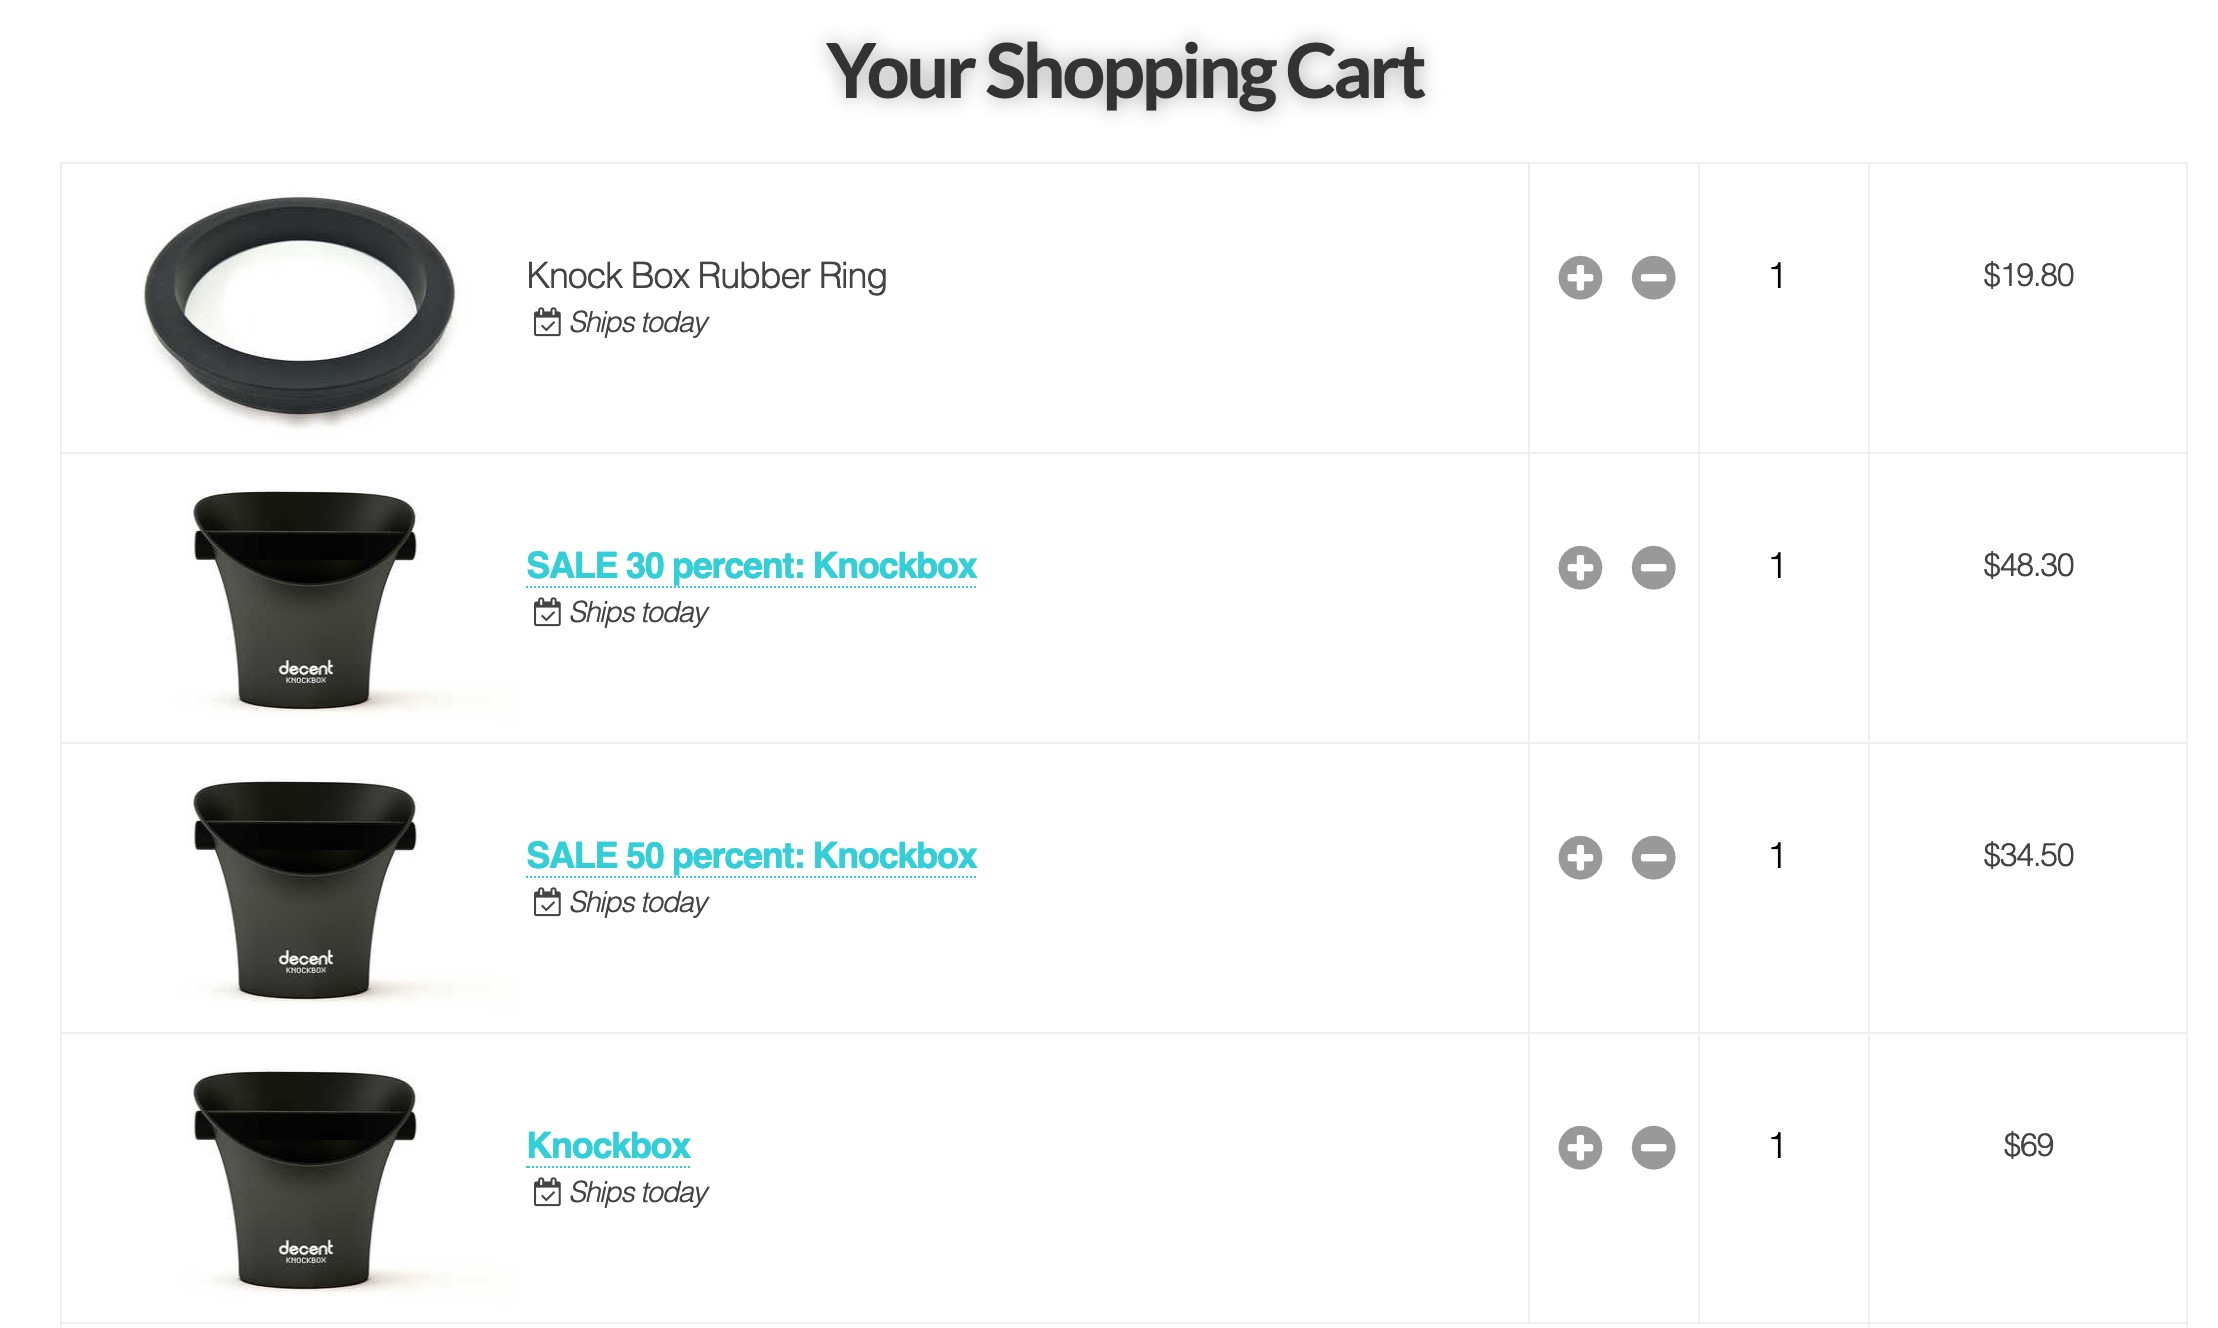Click the Knock Box Rubber Ring title

706,276
